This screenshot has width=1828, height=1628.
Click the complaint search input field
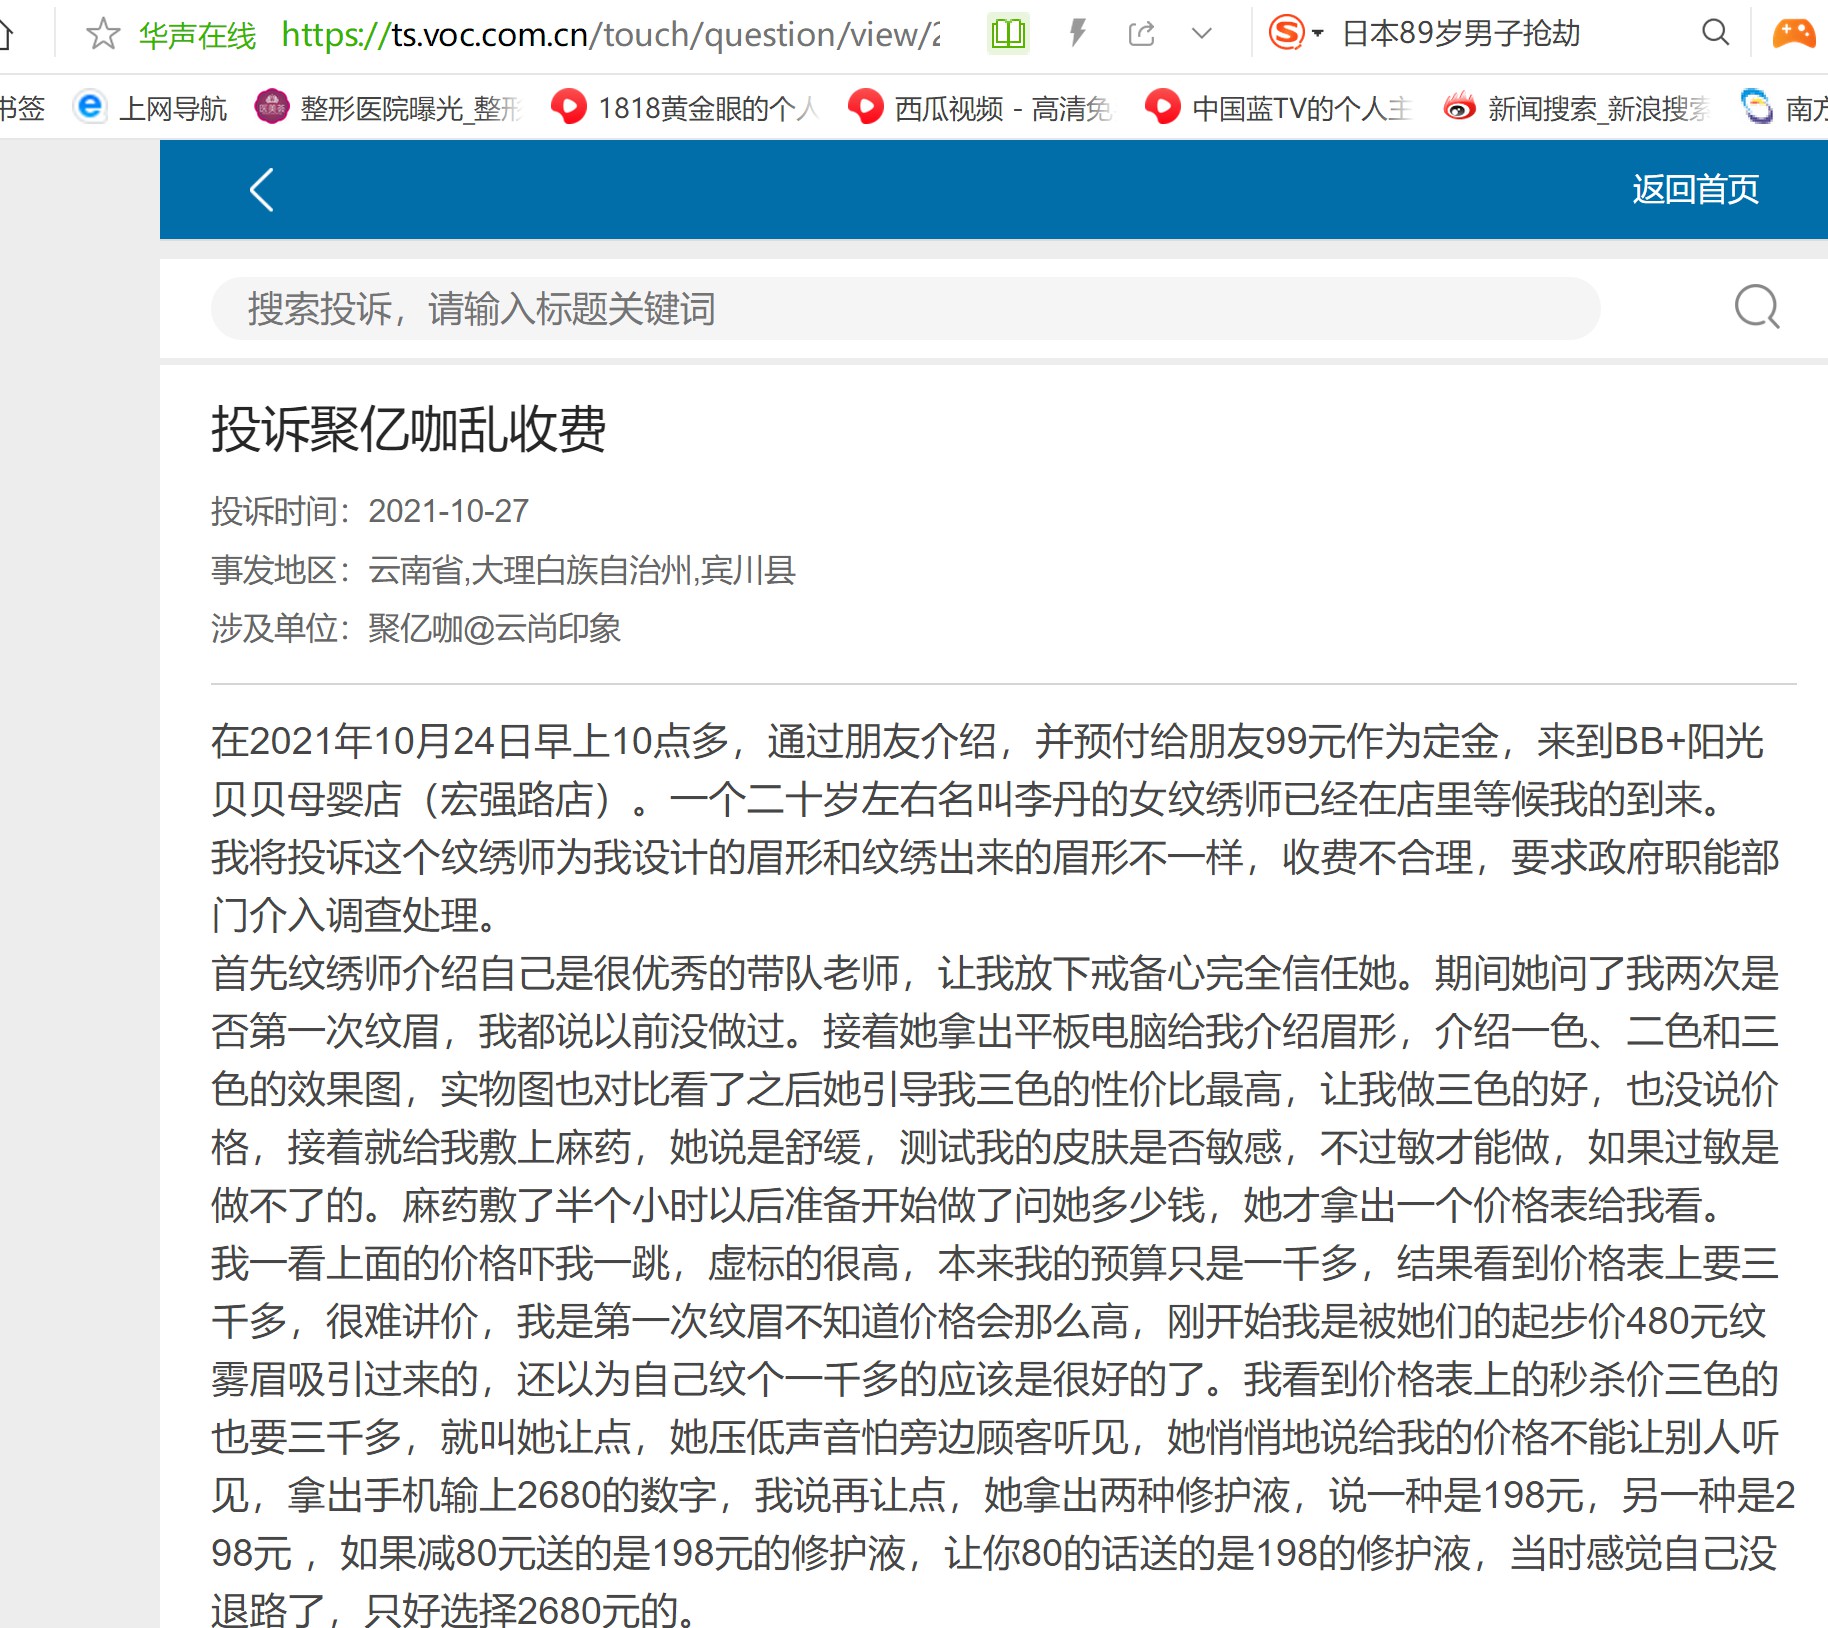905,308
